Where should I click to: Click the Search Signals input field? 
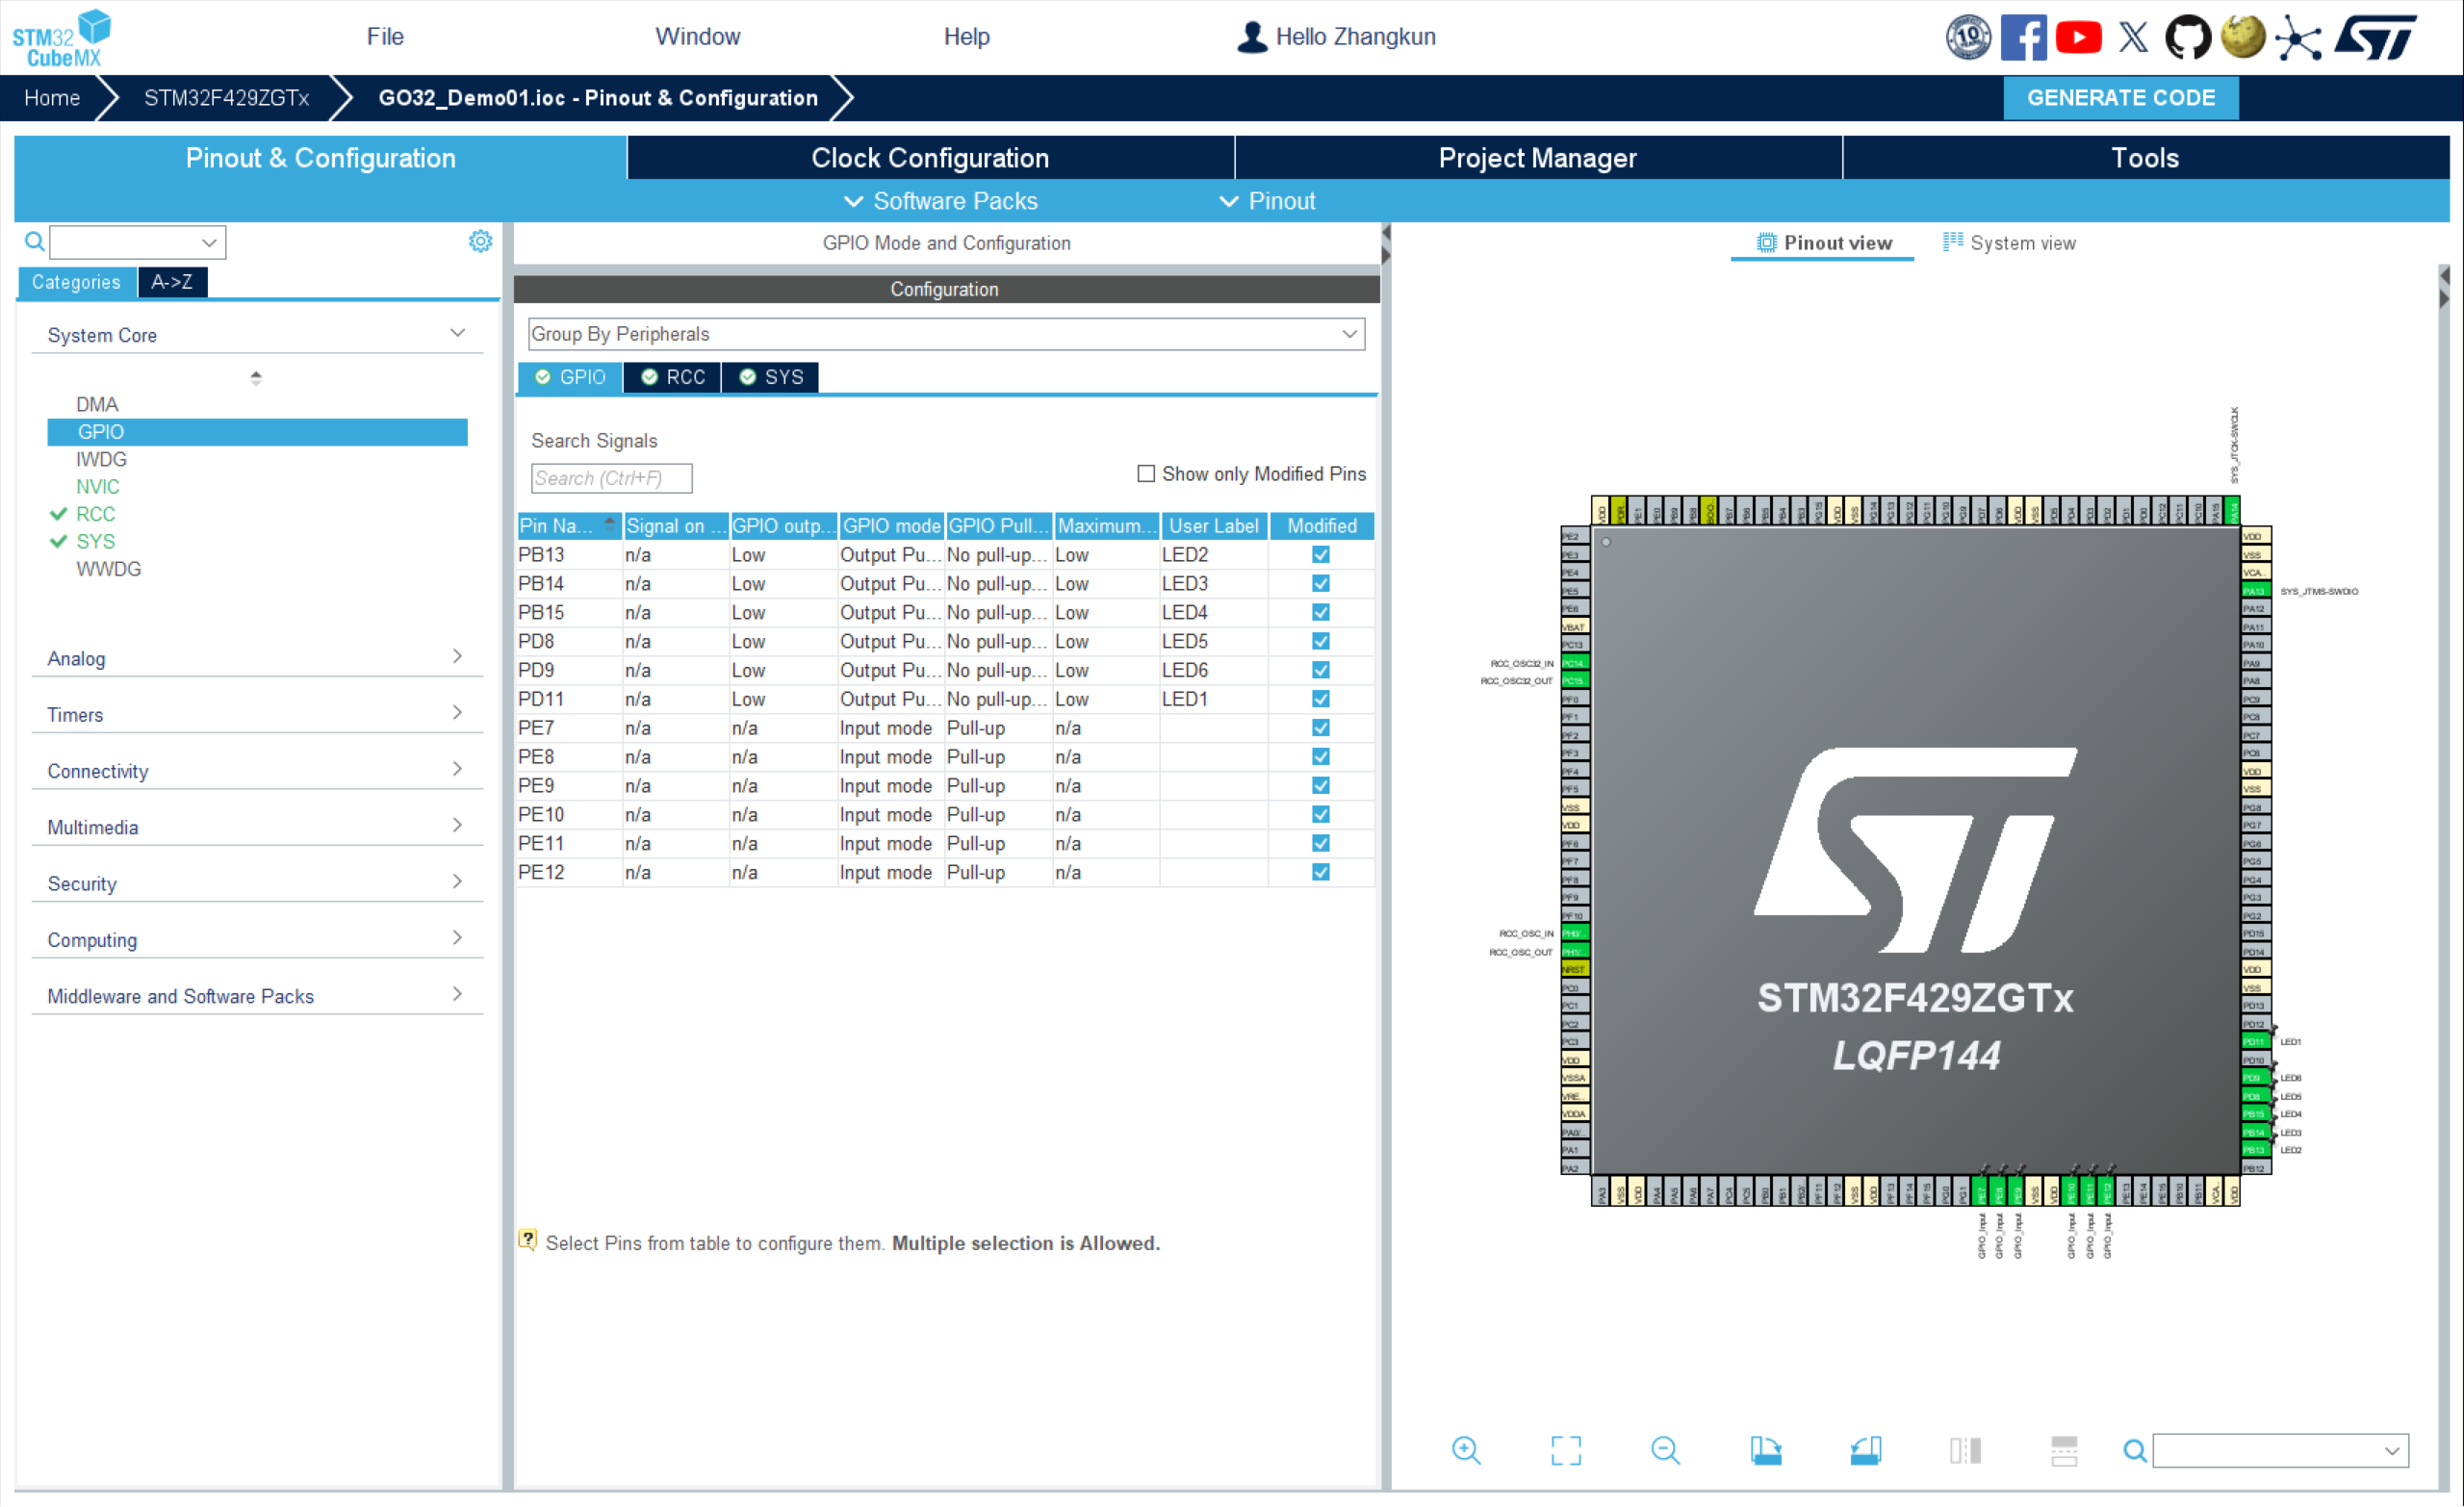pyautogui.click(x=610, y=478)
